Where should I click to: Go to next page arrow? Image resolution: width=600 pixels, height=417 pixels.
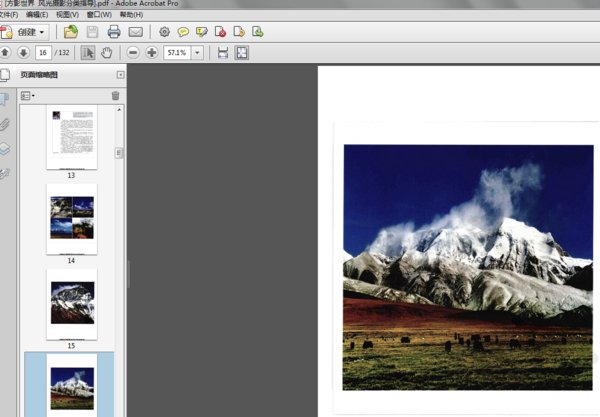click(23, 52)
